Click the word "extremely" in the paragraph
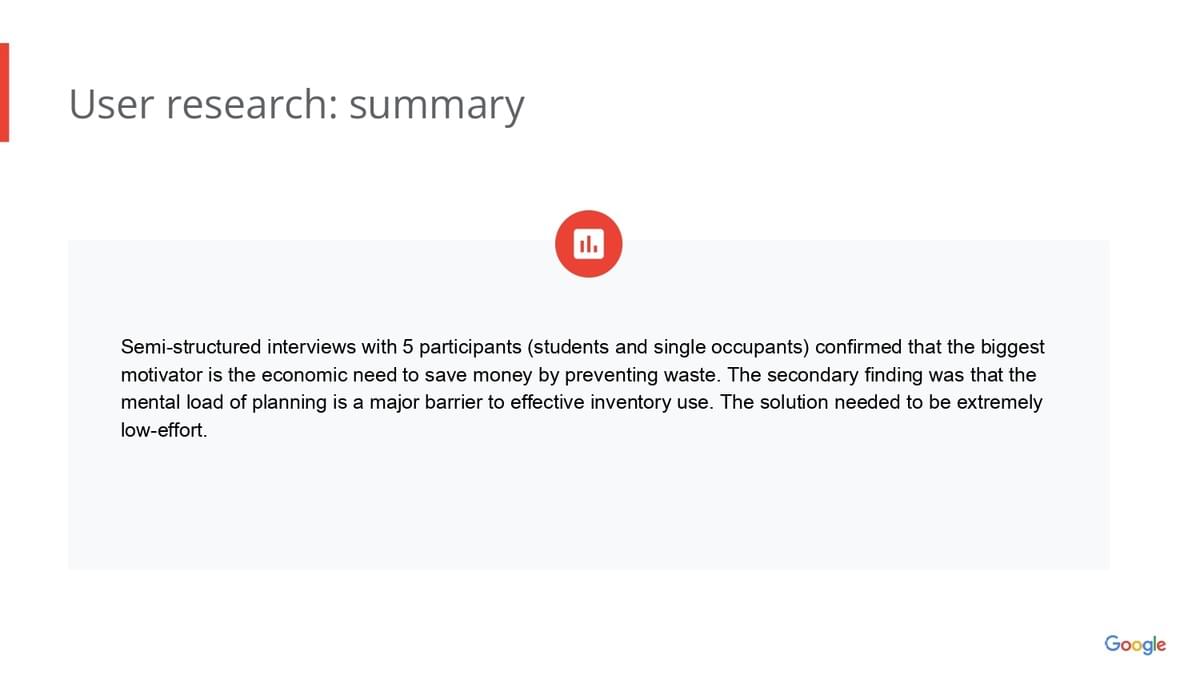 1000,402
